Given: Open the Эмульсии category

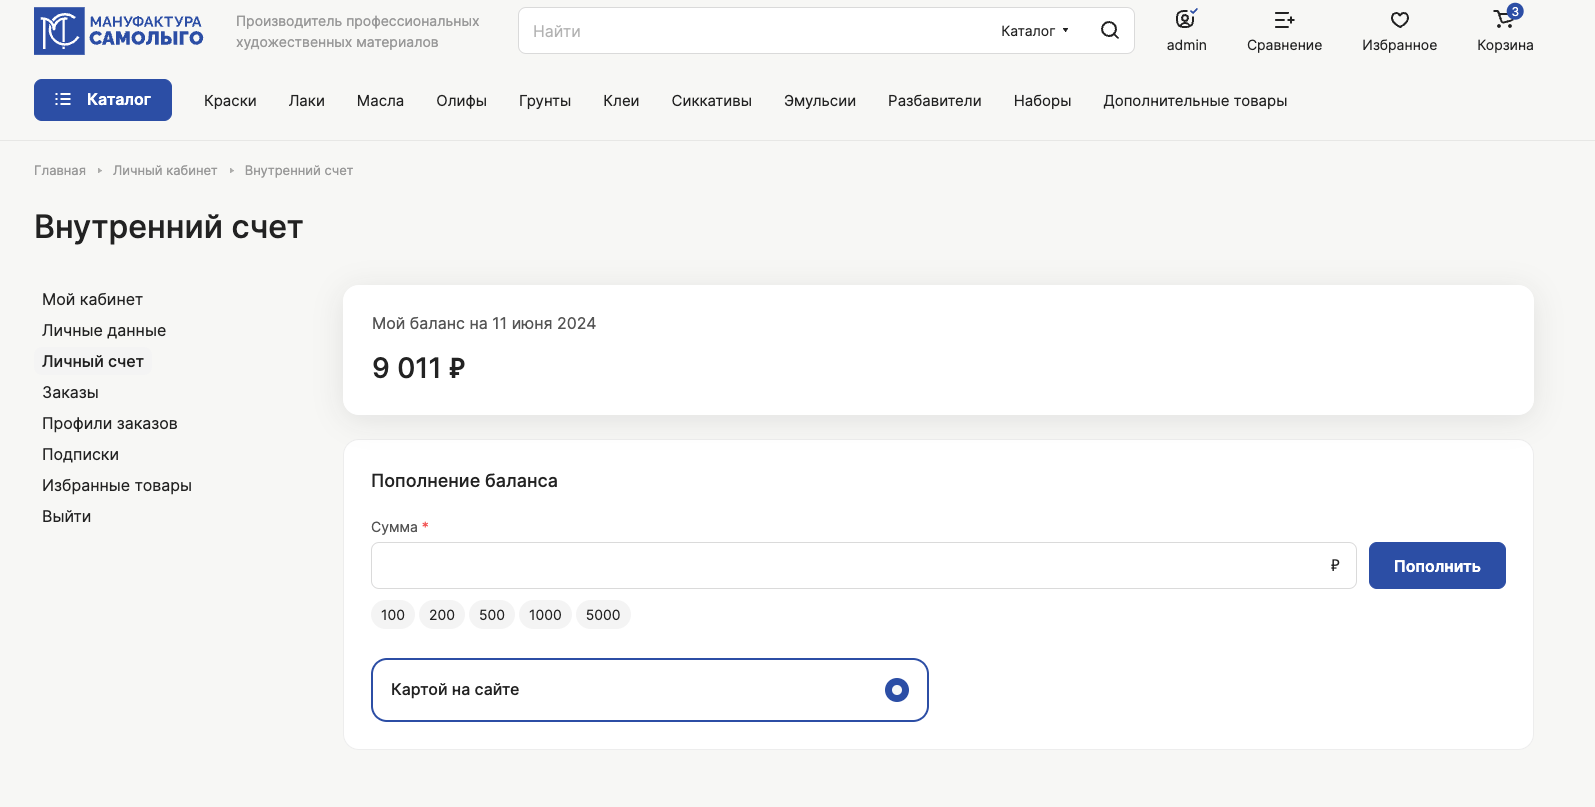Looking at the screenshot, I should pyautogui.click(x=820, y=101).
